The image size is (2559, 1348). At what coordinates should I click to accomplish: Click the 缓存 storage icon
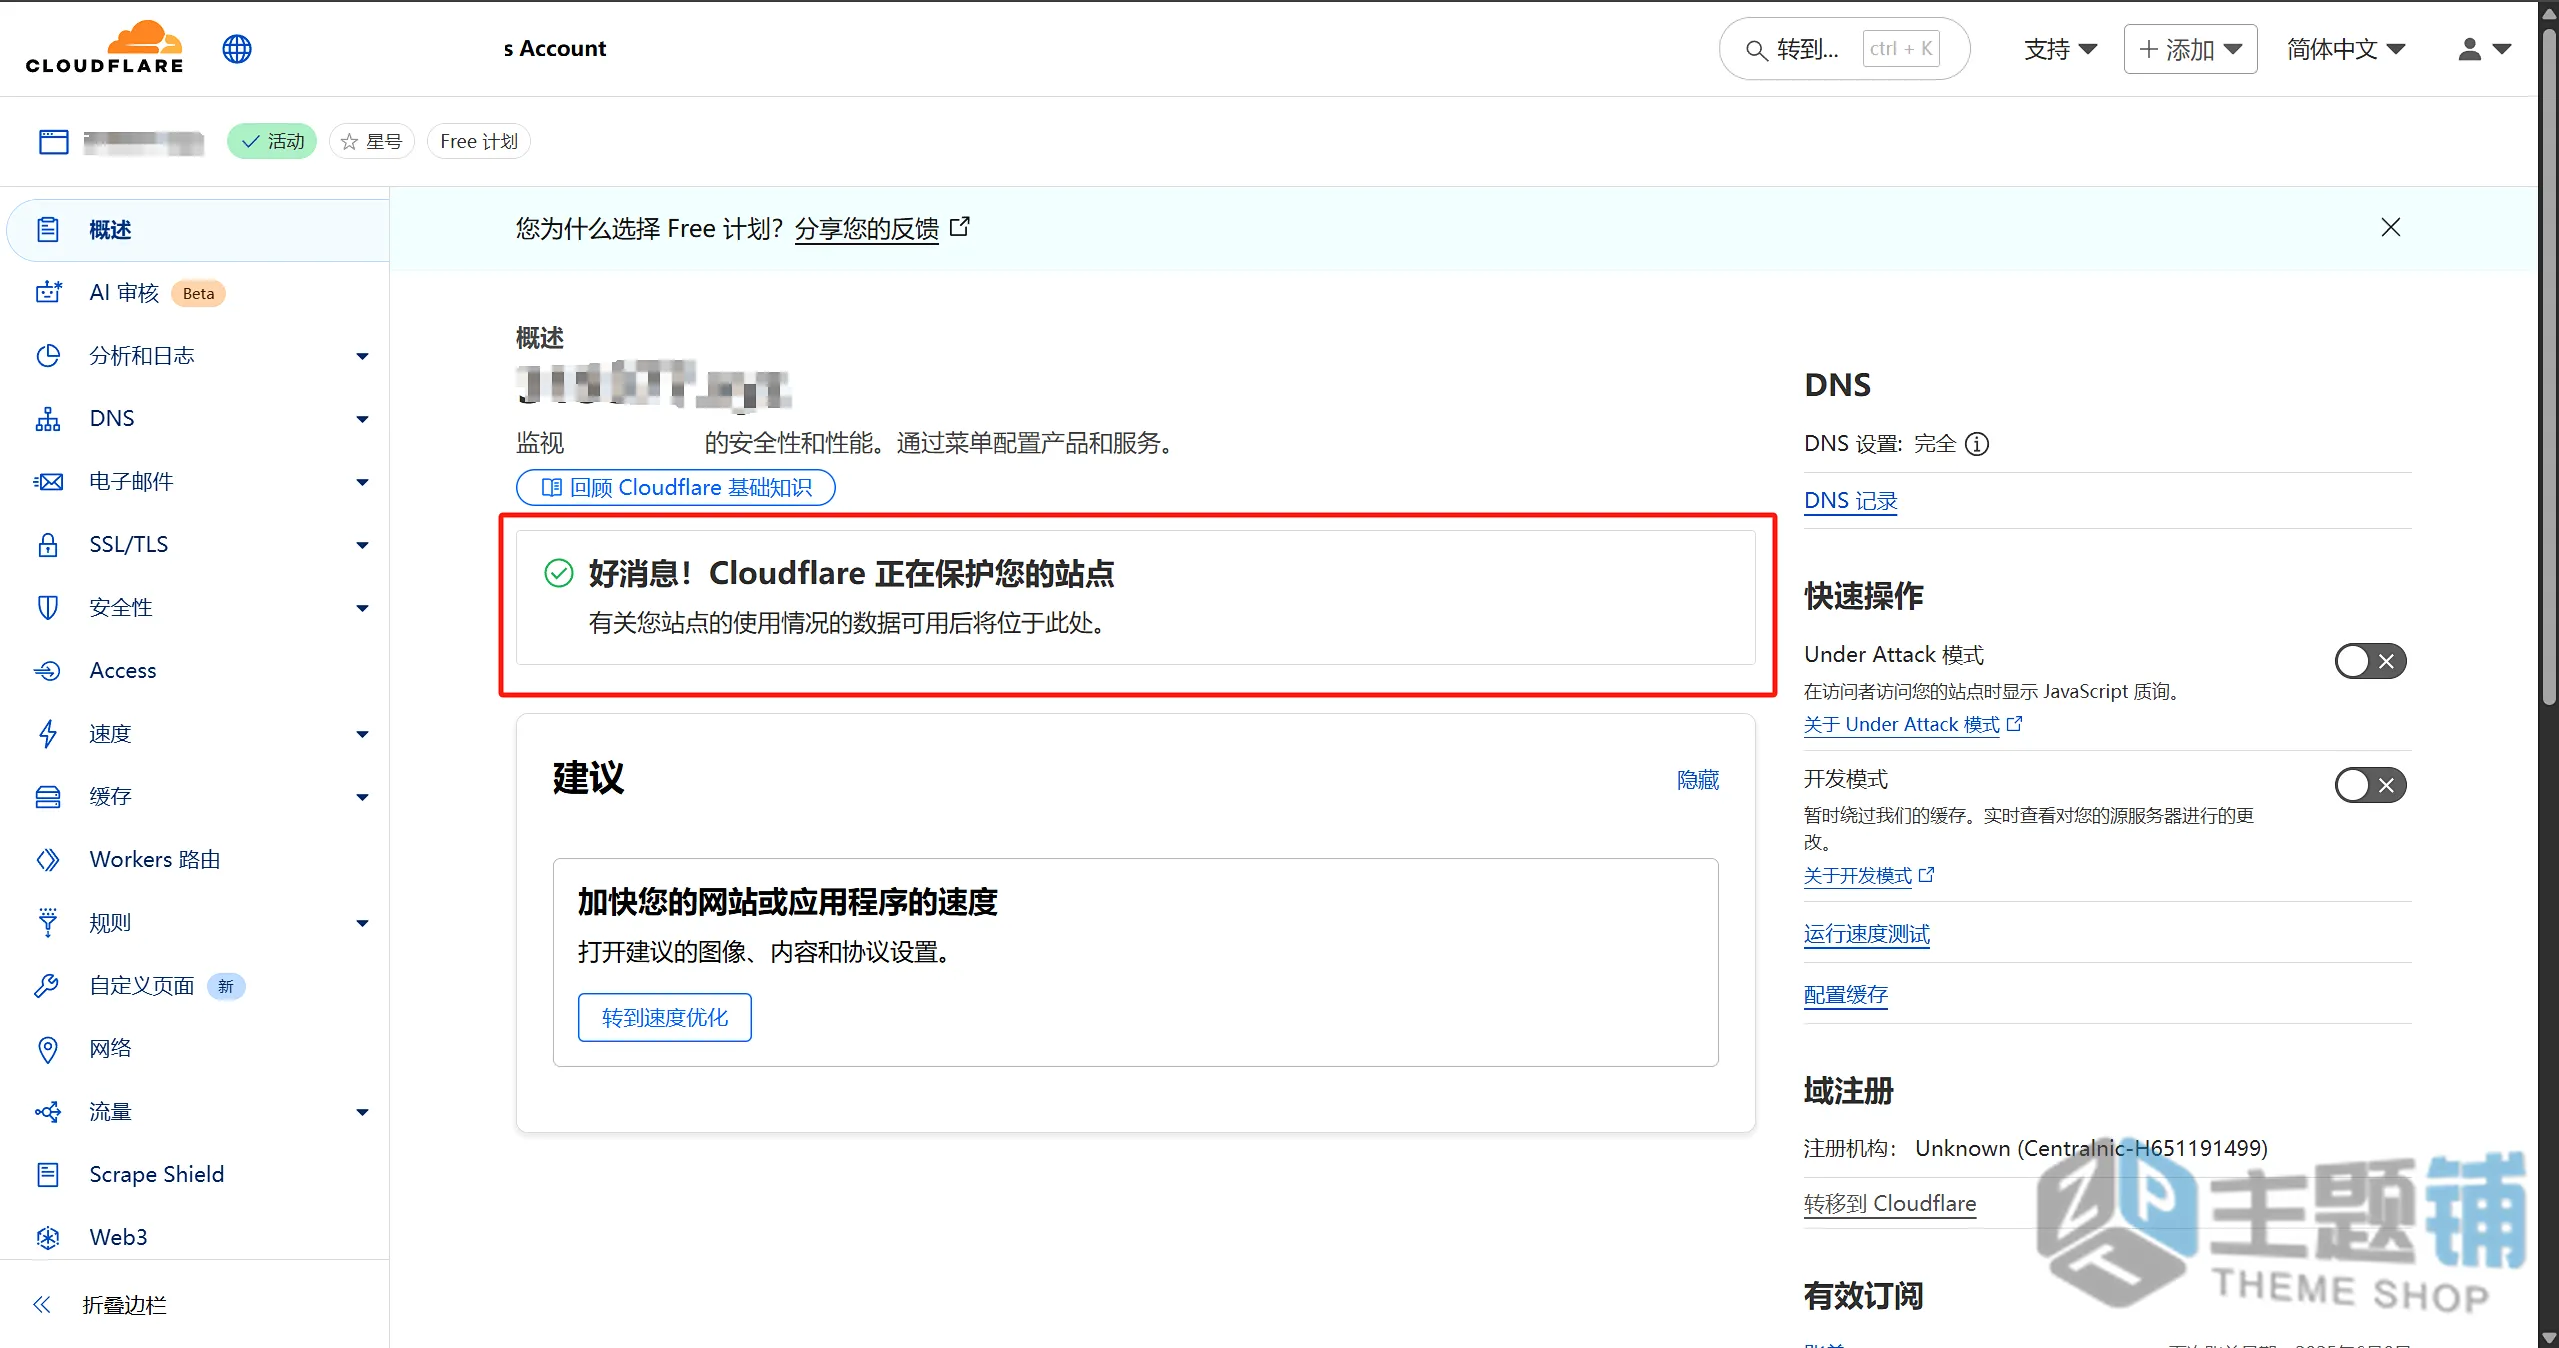point(48,797)
